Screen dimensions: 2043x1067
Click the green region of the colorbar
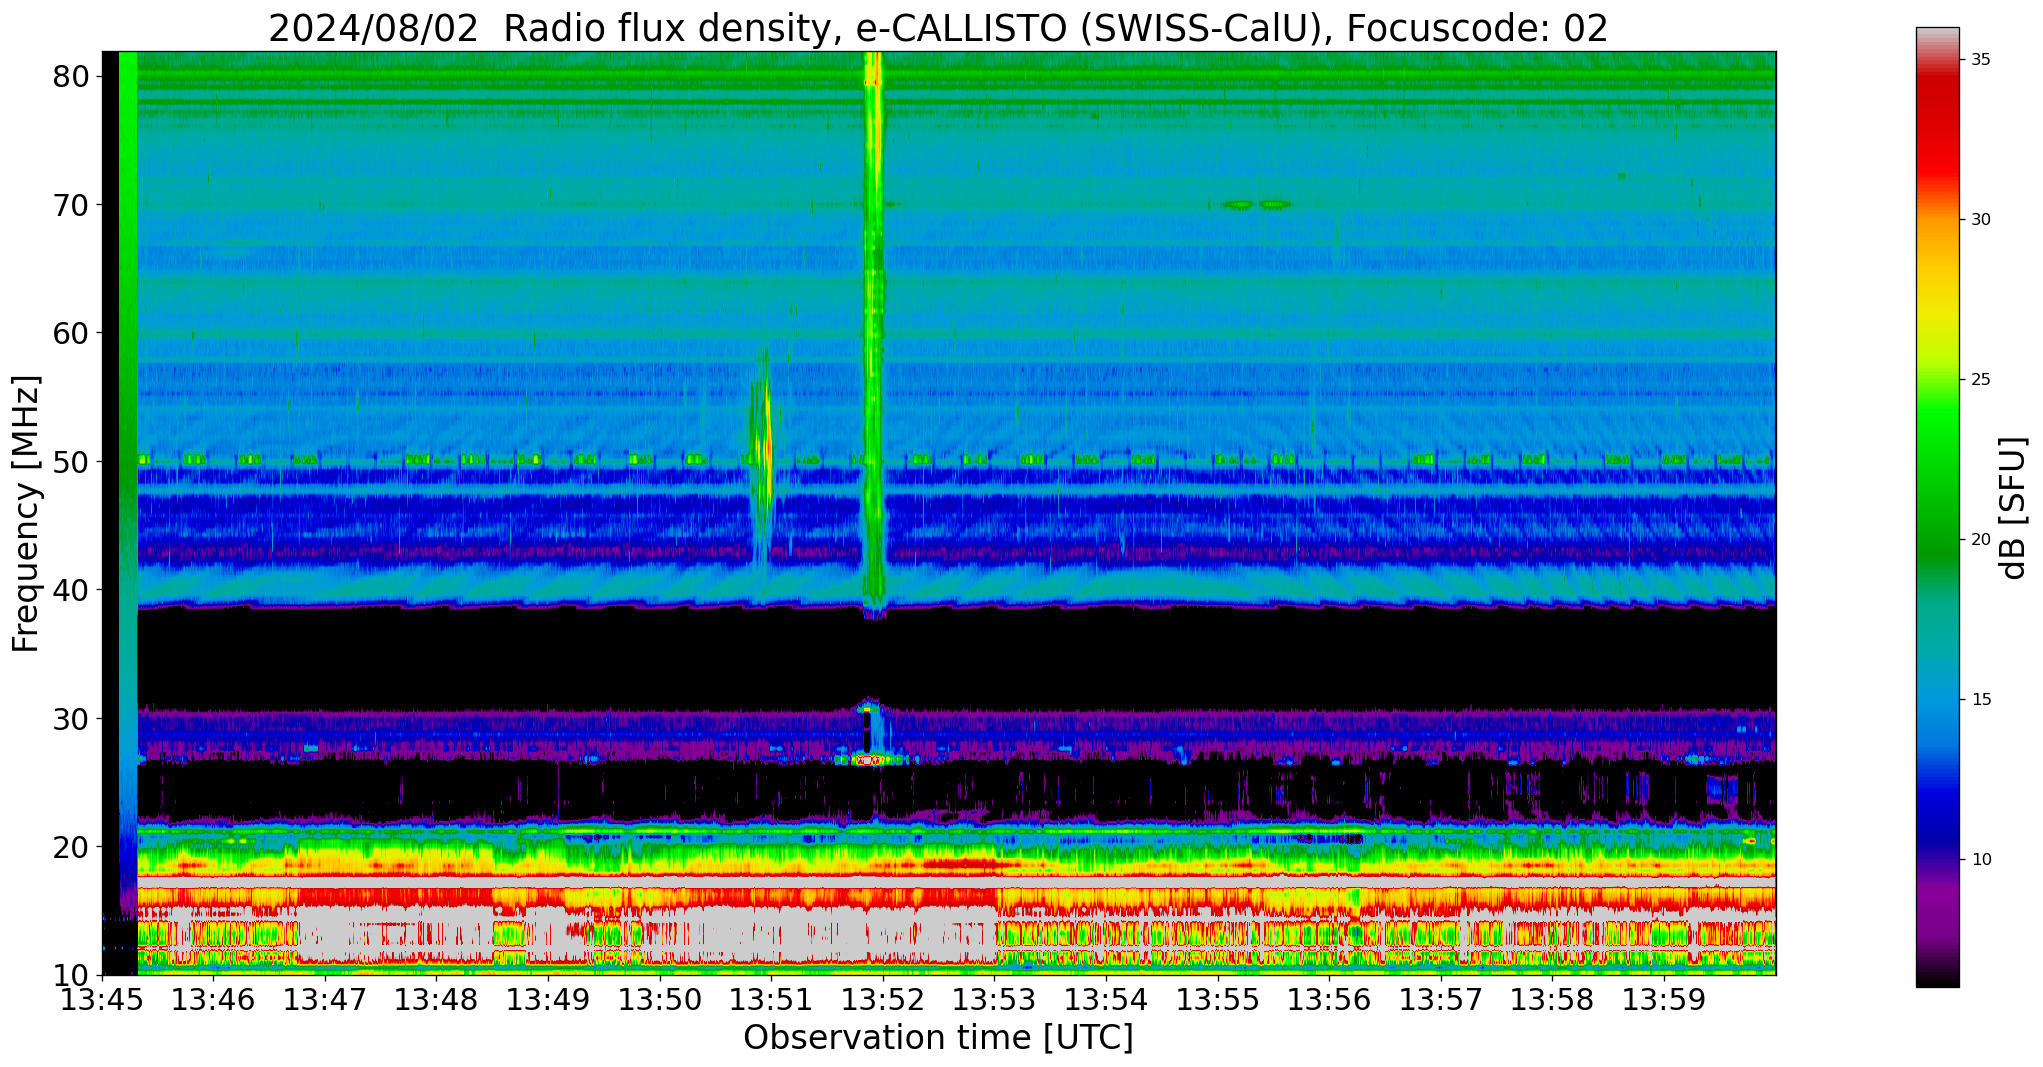pyautogui.click(x=1937, y=480)
